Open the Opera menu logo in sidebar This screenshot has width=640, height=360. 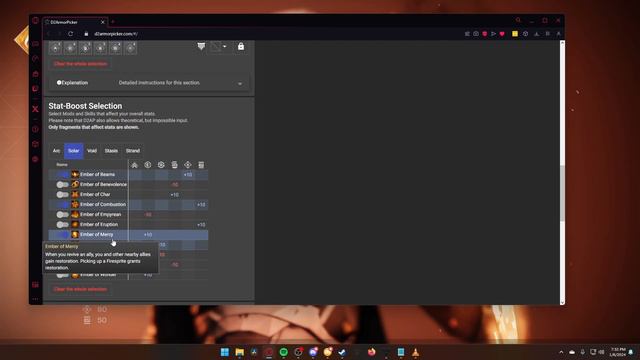point(36,20)
